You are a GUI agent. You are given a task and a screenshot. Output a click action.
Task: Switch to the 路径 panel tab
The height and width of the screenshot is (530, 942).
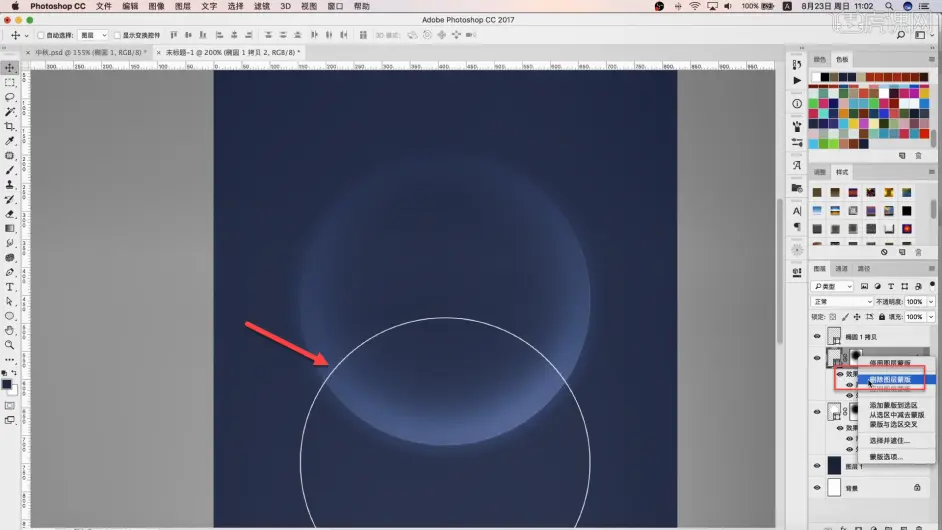(864, 269)
